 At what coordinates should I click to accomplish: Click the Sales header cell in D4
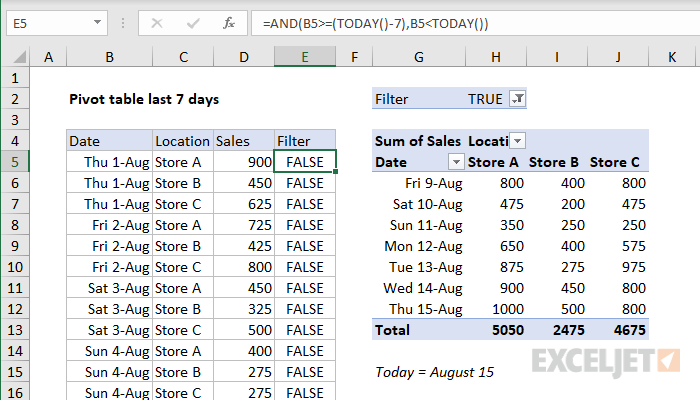243,141
